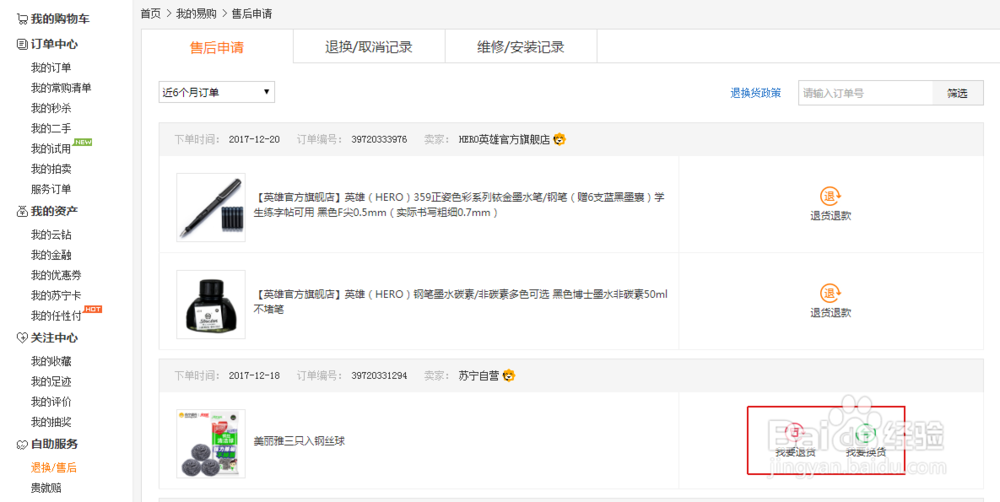
Task: Click order number 39720333976
Action: pyautogui.click(x=379, y=140)
